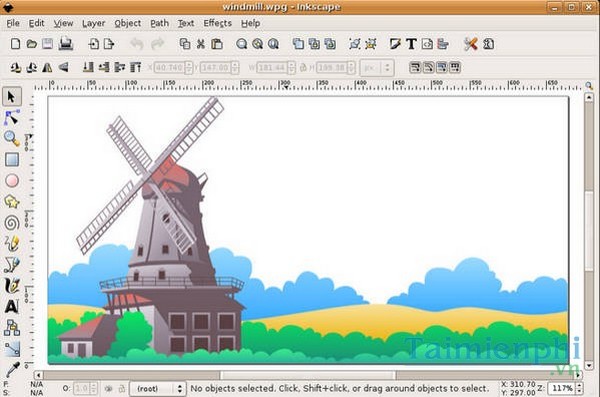The image size is (600, 397).
Task: Select the Selector arrow tool
Action: (x=12, y=96)
